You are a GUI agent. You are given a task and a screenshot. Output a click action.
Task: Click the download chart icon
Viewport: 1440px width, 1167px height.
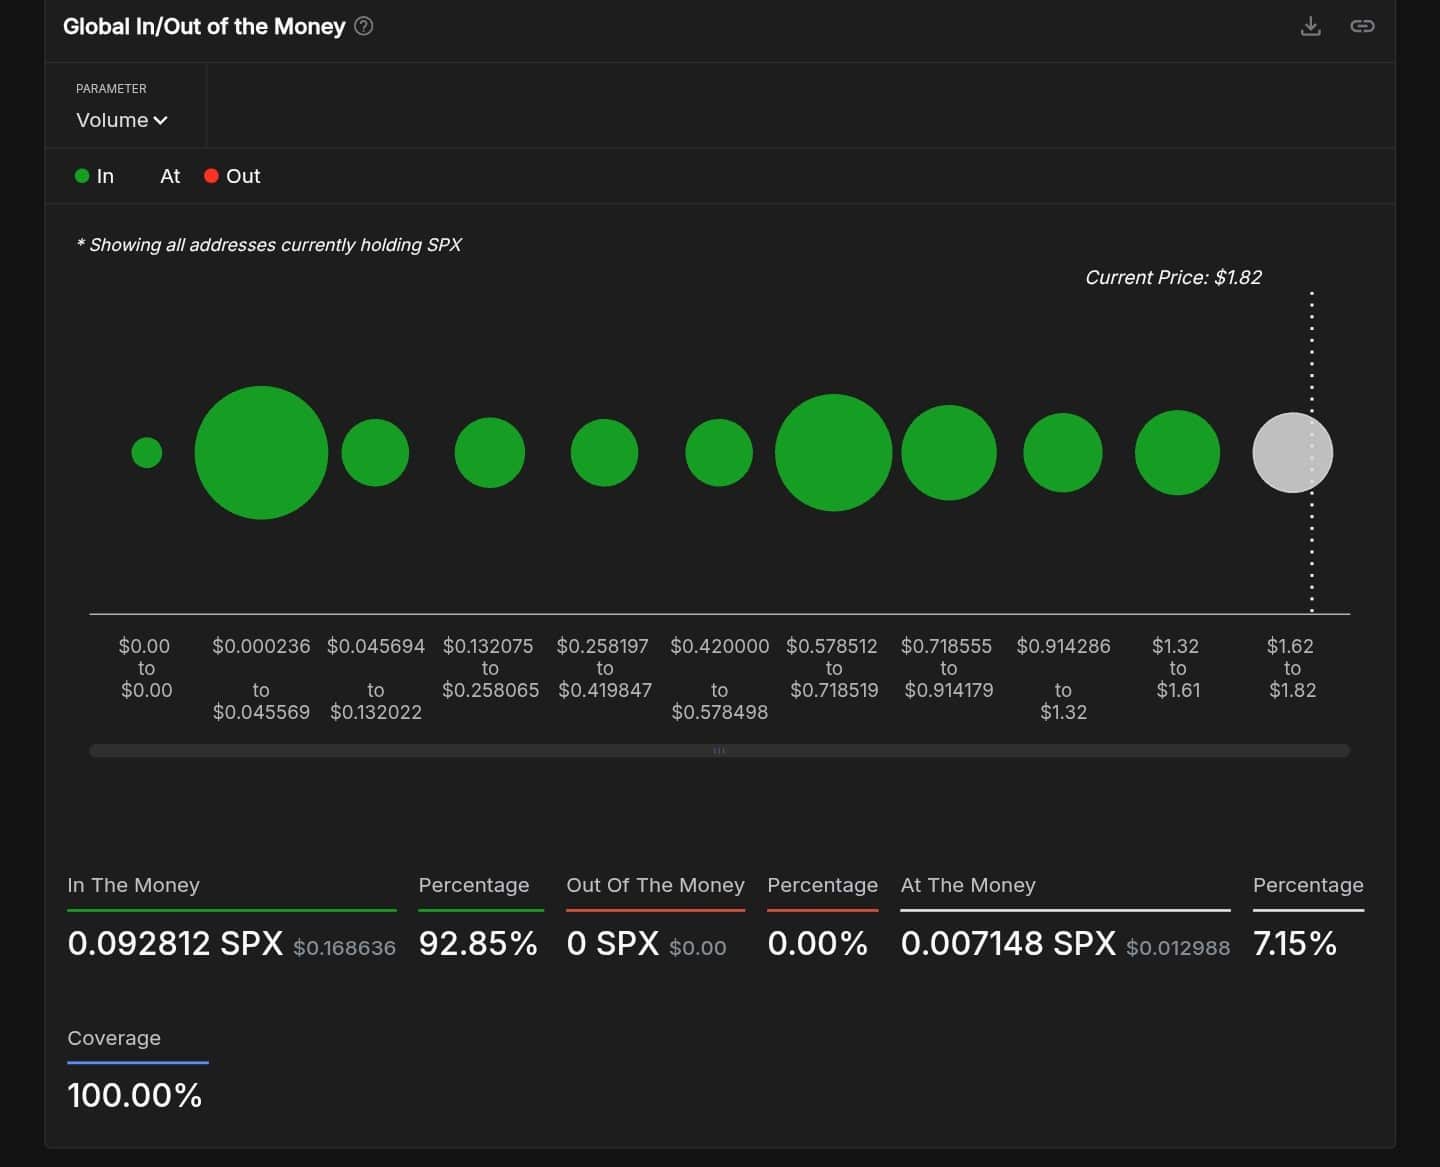pos(1310,27)
